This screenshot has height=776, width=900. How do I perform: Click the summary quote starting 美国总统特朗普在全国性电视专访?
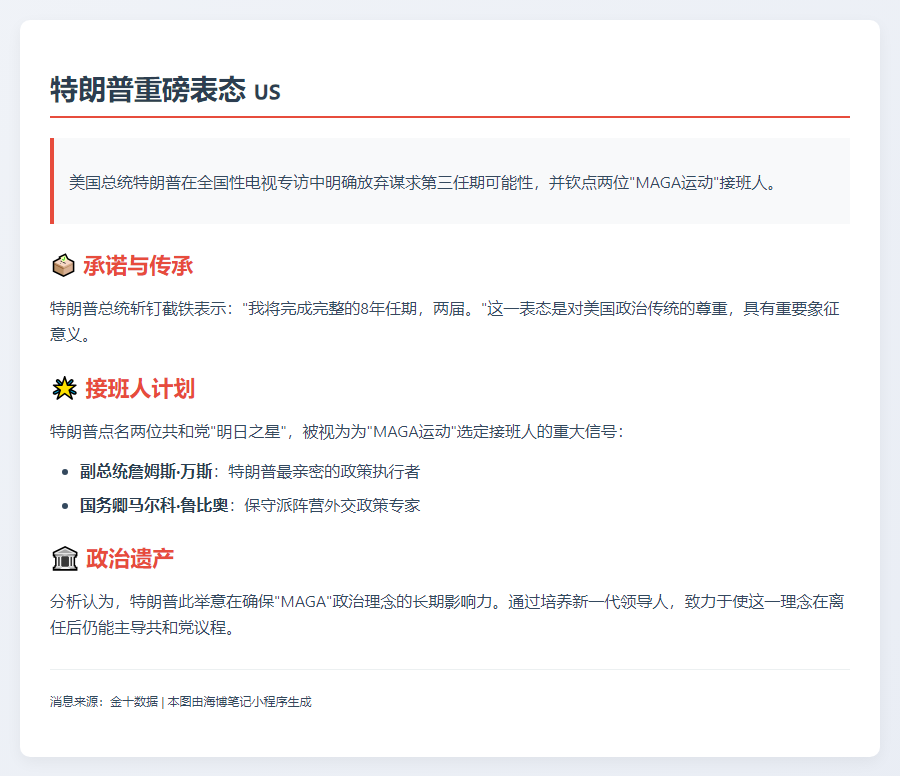coord(423,183)
